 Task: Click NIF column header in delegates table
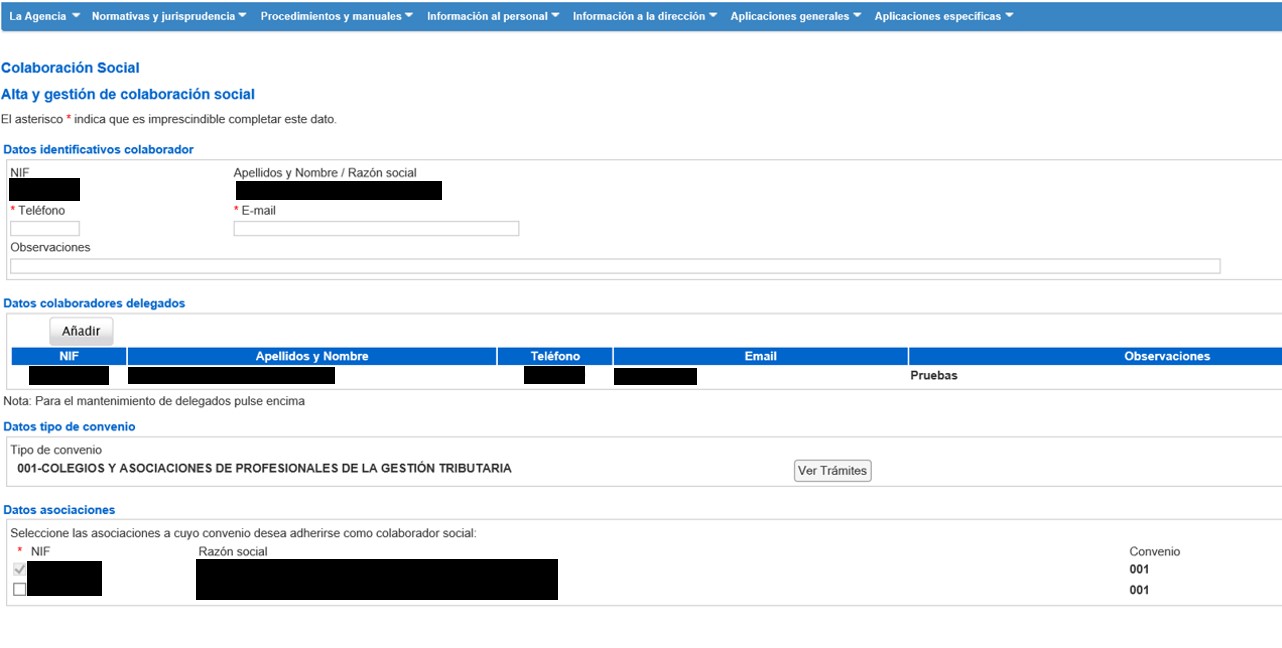tap(69, 356)
